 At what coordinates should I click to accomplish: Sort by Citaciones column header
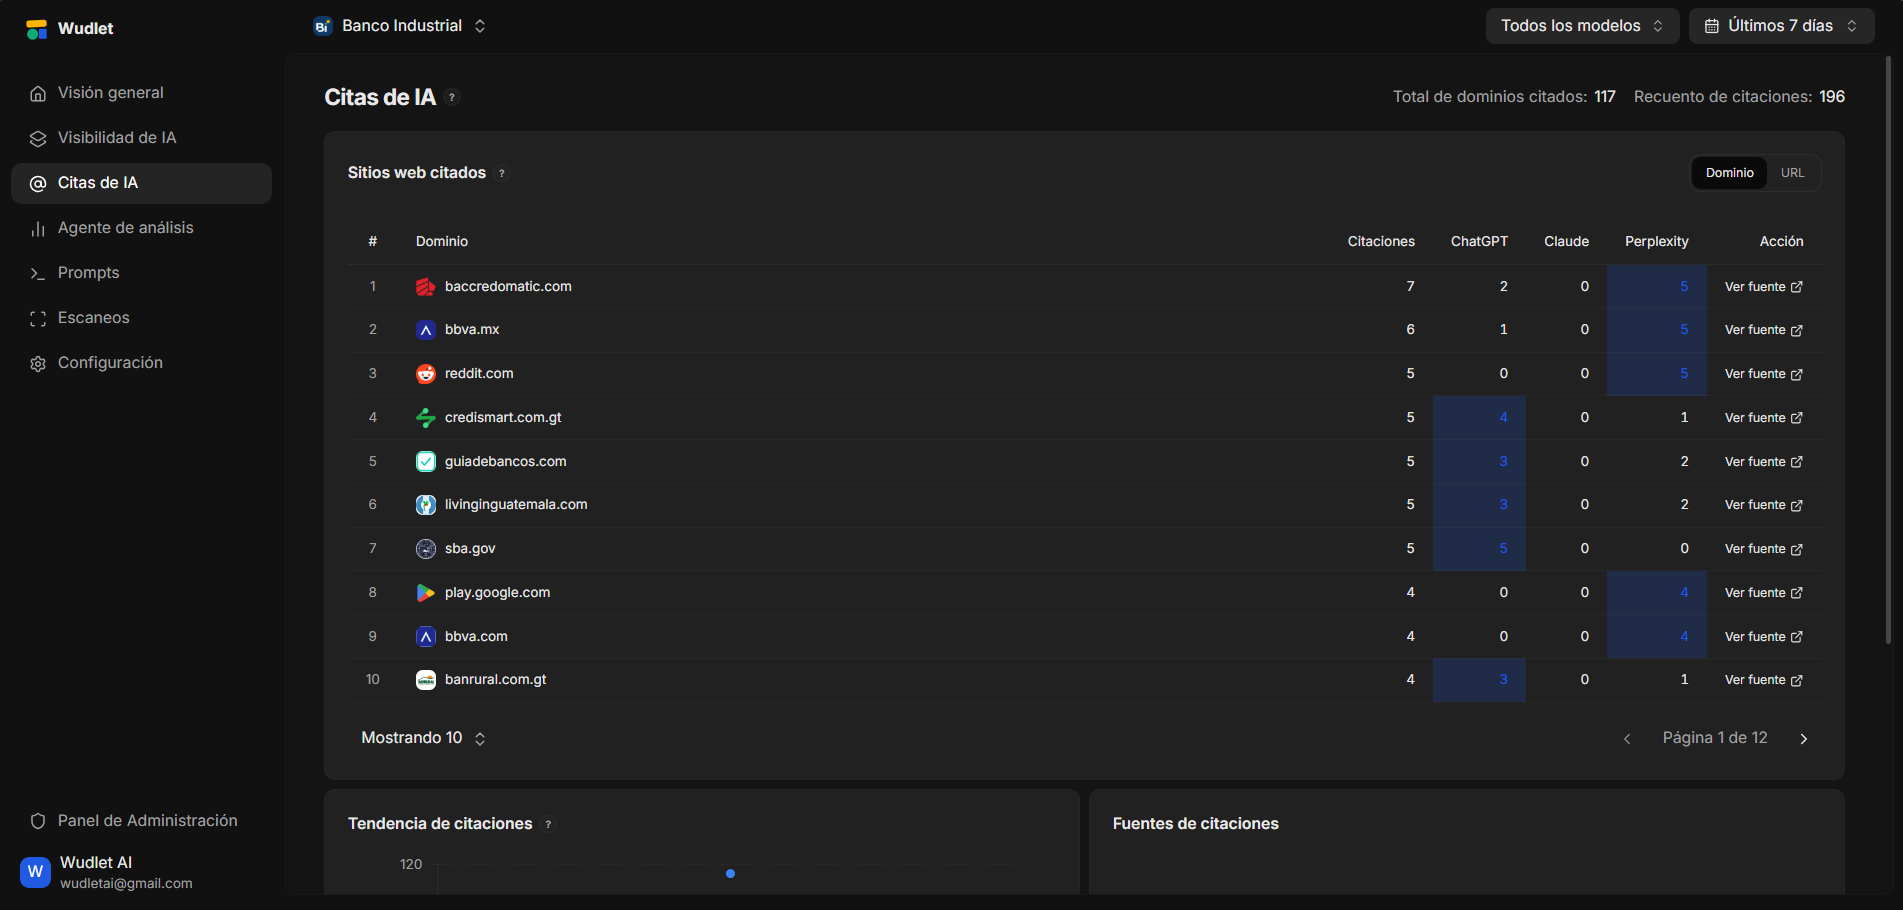1381,241
